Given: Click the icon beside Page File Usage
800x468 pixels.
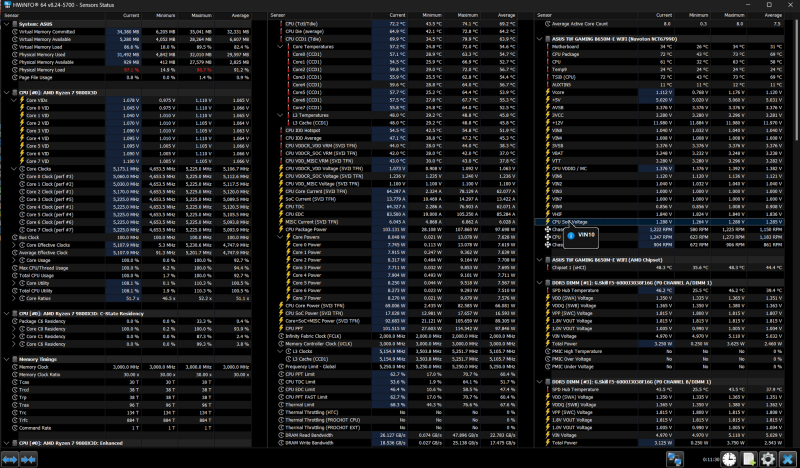Looking at the screenshot, I should tap(15, 78).
